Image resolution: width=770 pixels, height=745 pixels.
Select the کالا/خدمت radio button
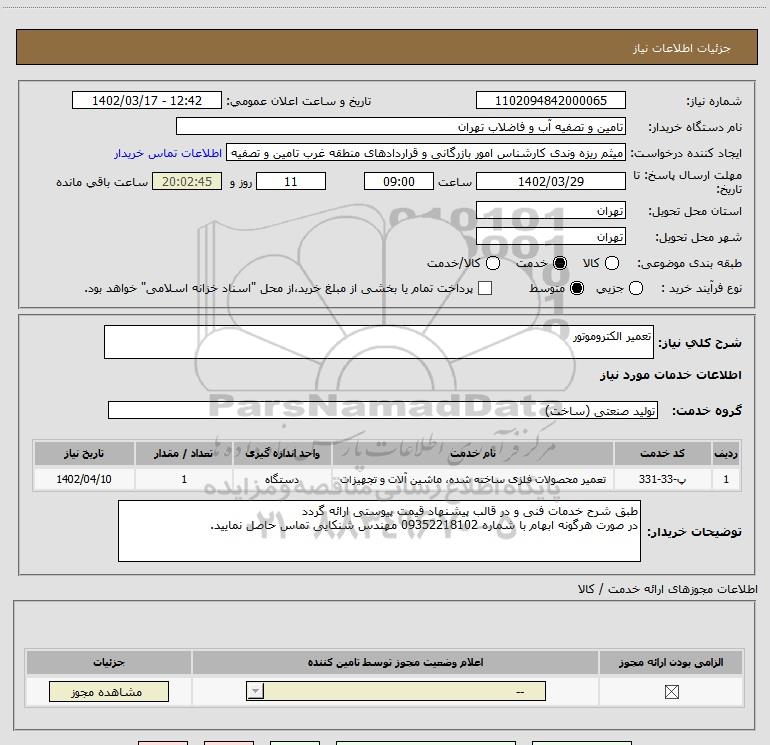[493, 263]
